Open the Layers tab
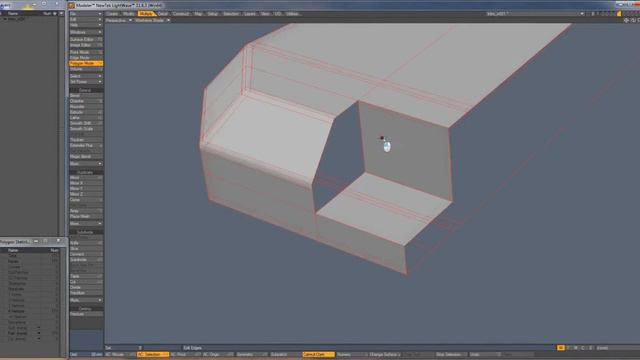 pyautogui.click(x=250, y=14)
